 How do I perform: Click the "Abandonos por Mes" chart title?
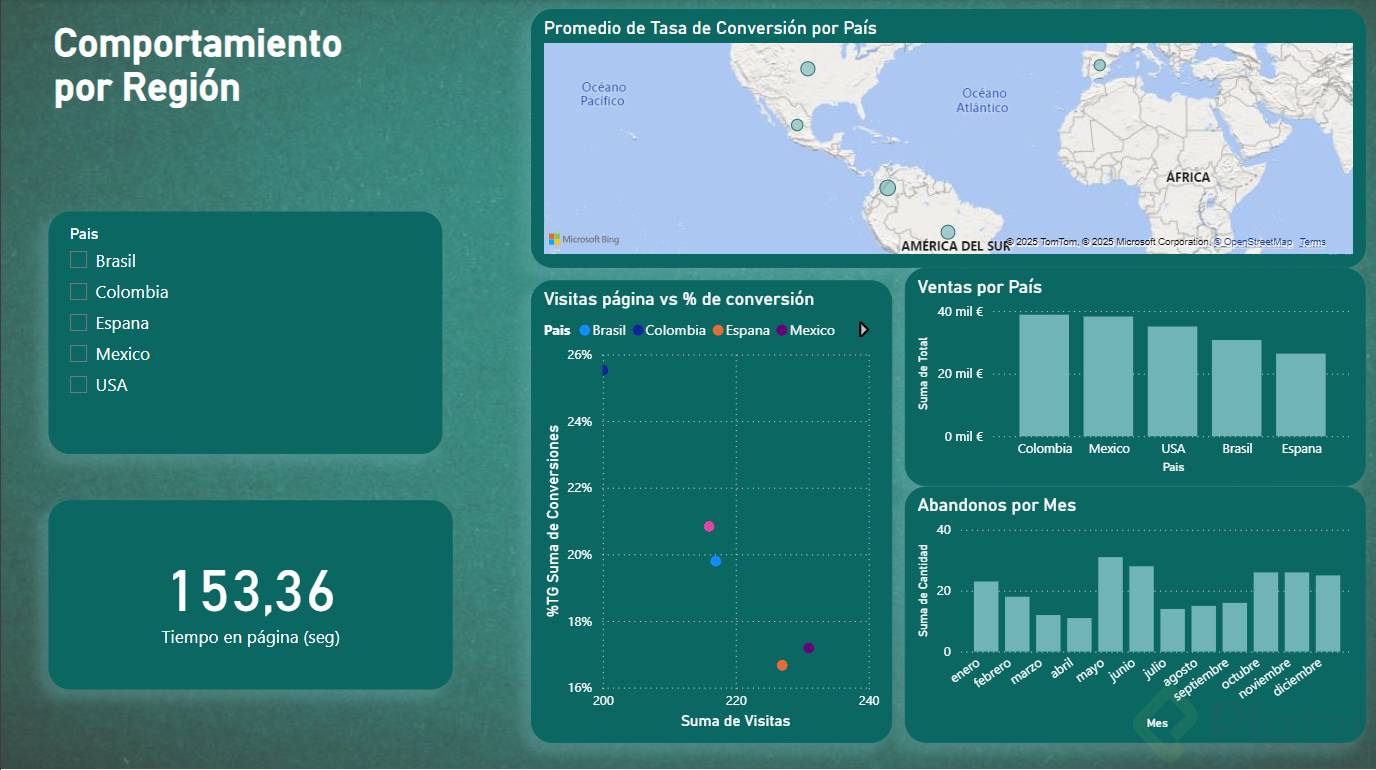(997, 505)
